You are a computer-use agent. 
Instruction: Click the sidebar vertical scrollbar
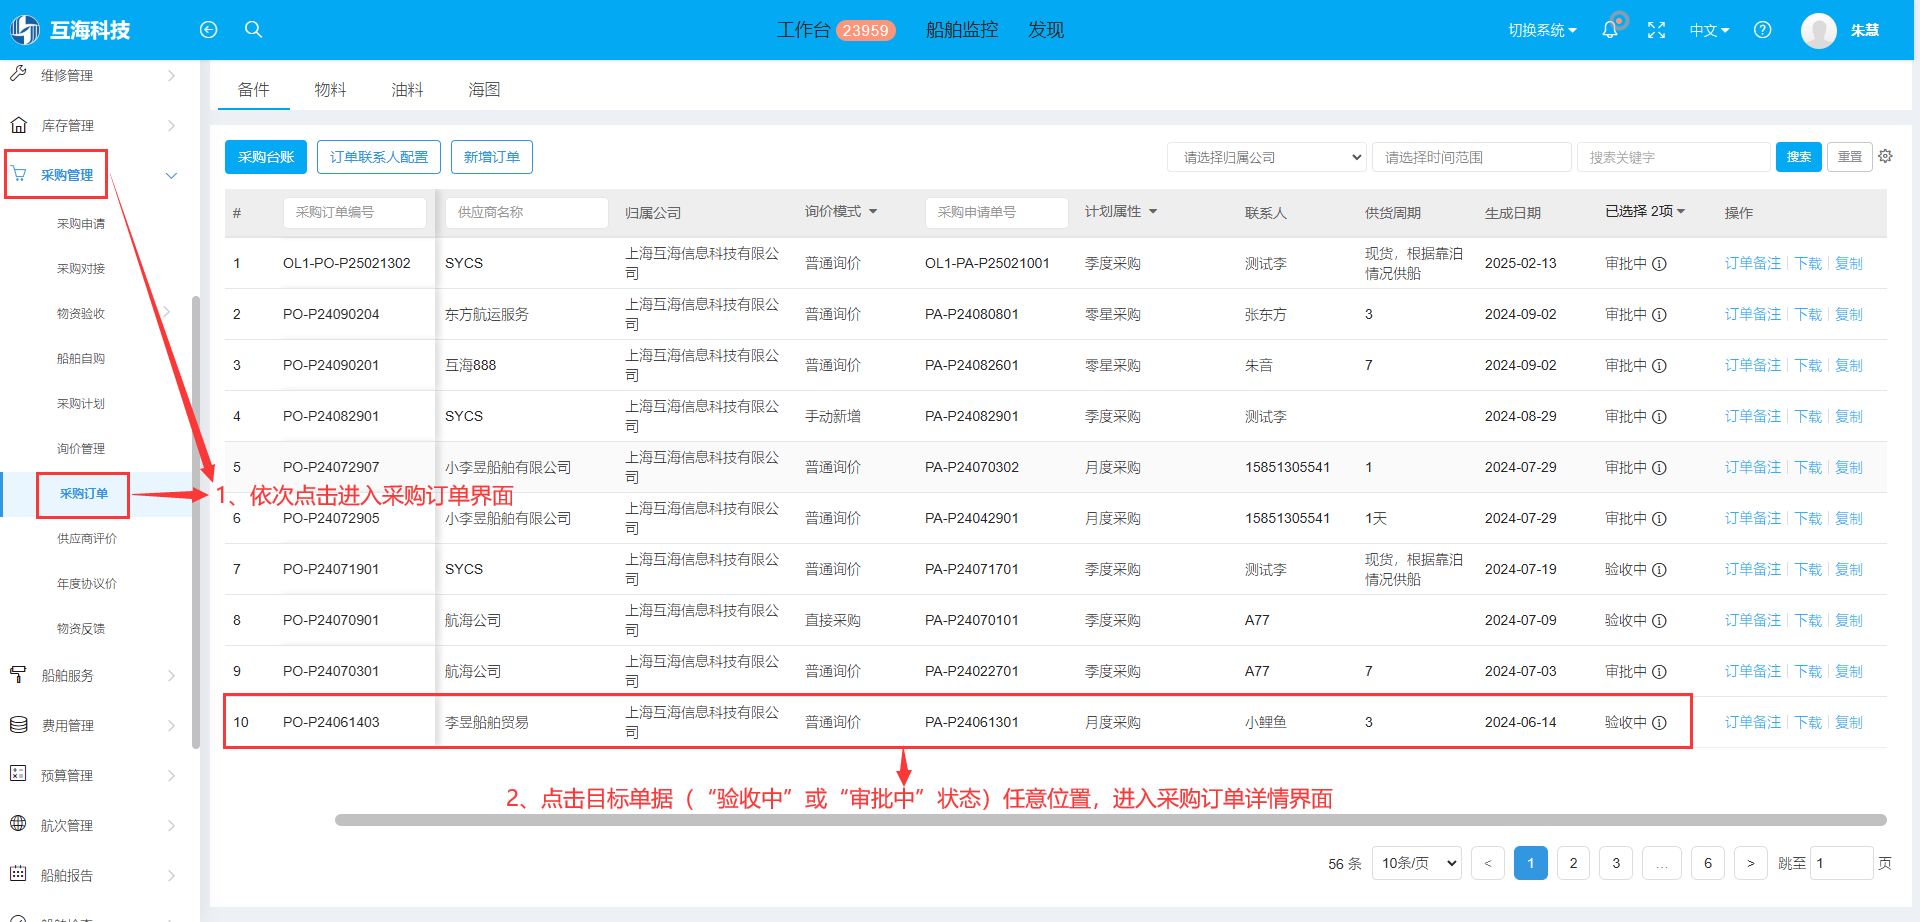click(x=196, y=520)
